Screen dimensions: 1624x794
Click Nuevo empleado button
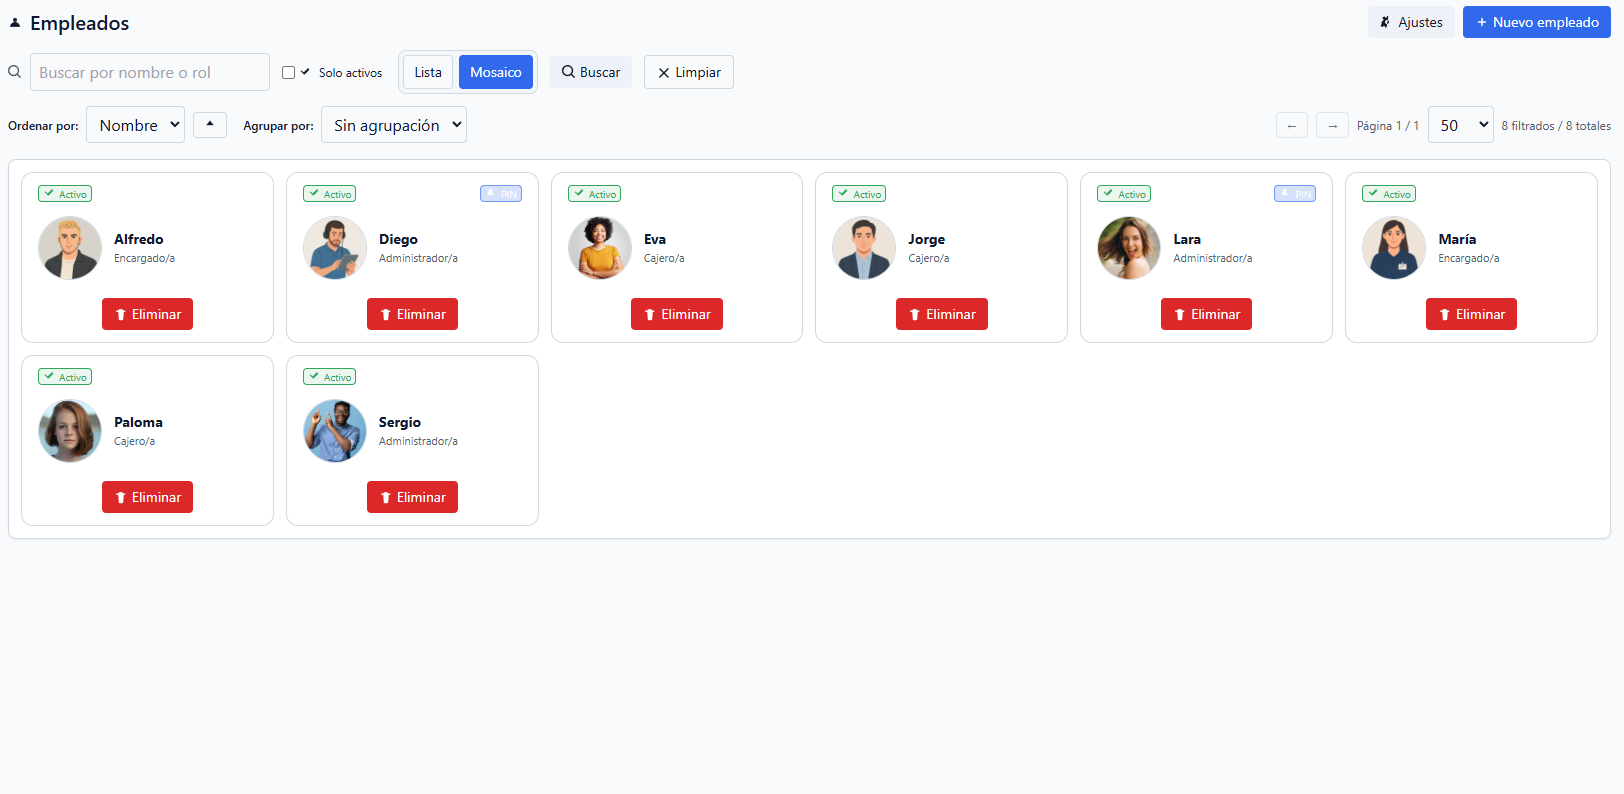coord(1536,22)
